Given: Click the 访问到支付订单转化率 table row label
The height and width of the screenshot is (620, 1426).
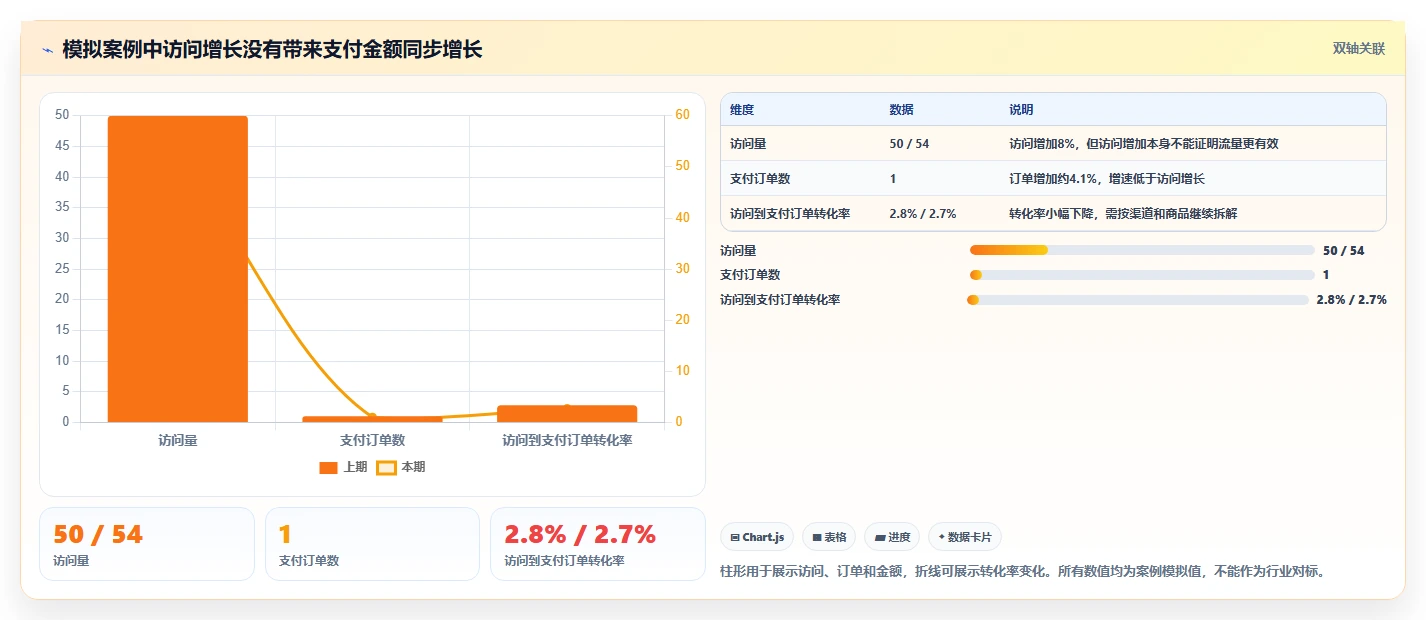Looking at the screenshot, I should [x=790, y=214].
